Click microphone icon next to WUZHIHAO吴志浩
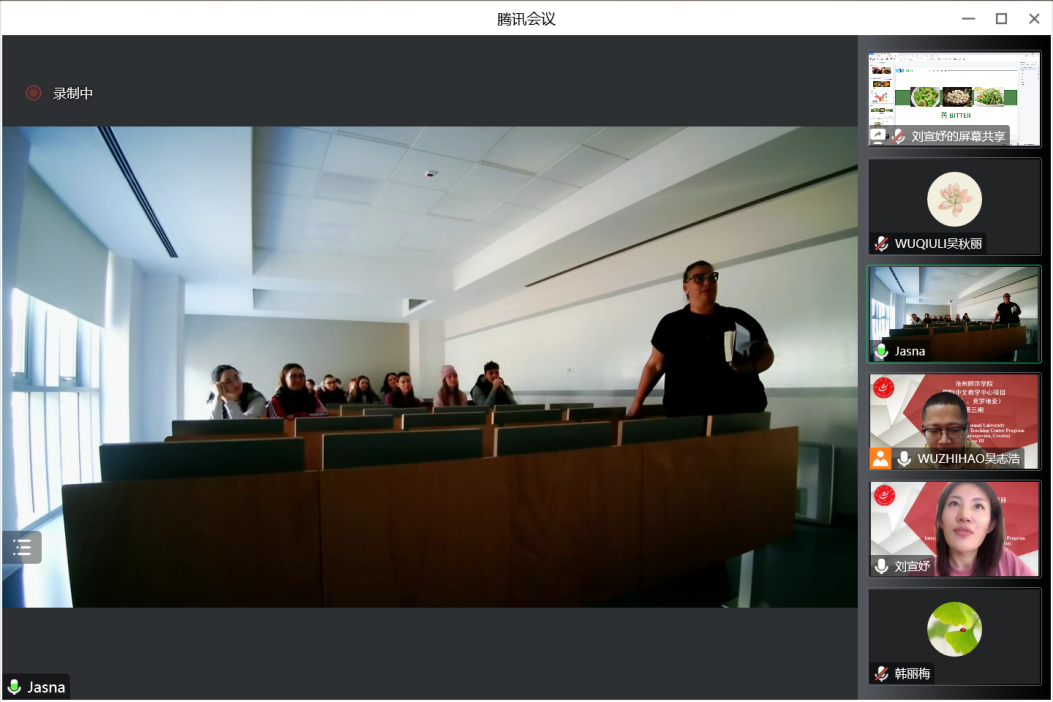The image size is (1053, 702). [x=904, y=458]
